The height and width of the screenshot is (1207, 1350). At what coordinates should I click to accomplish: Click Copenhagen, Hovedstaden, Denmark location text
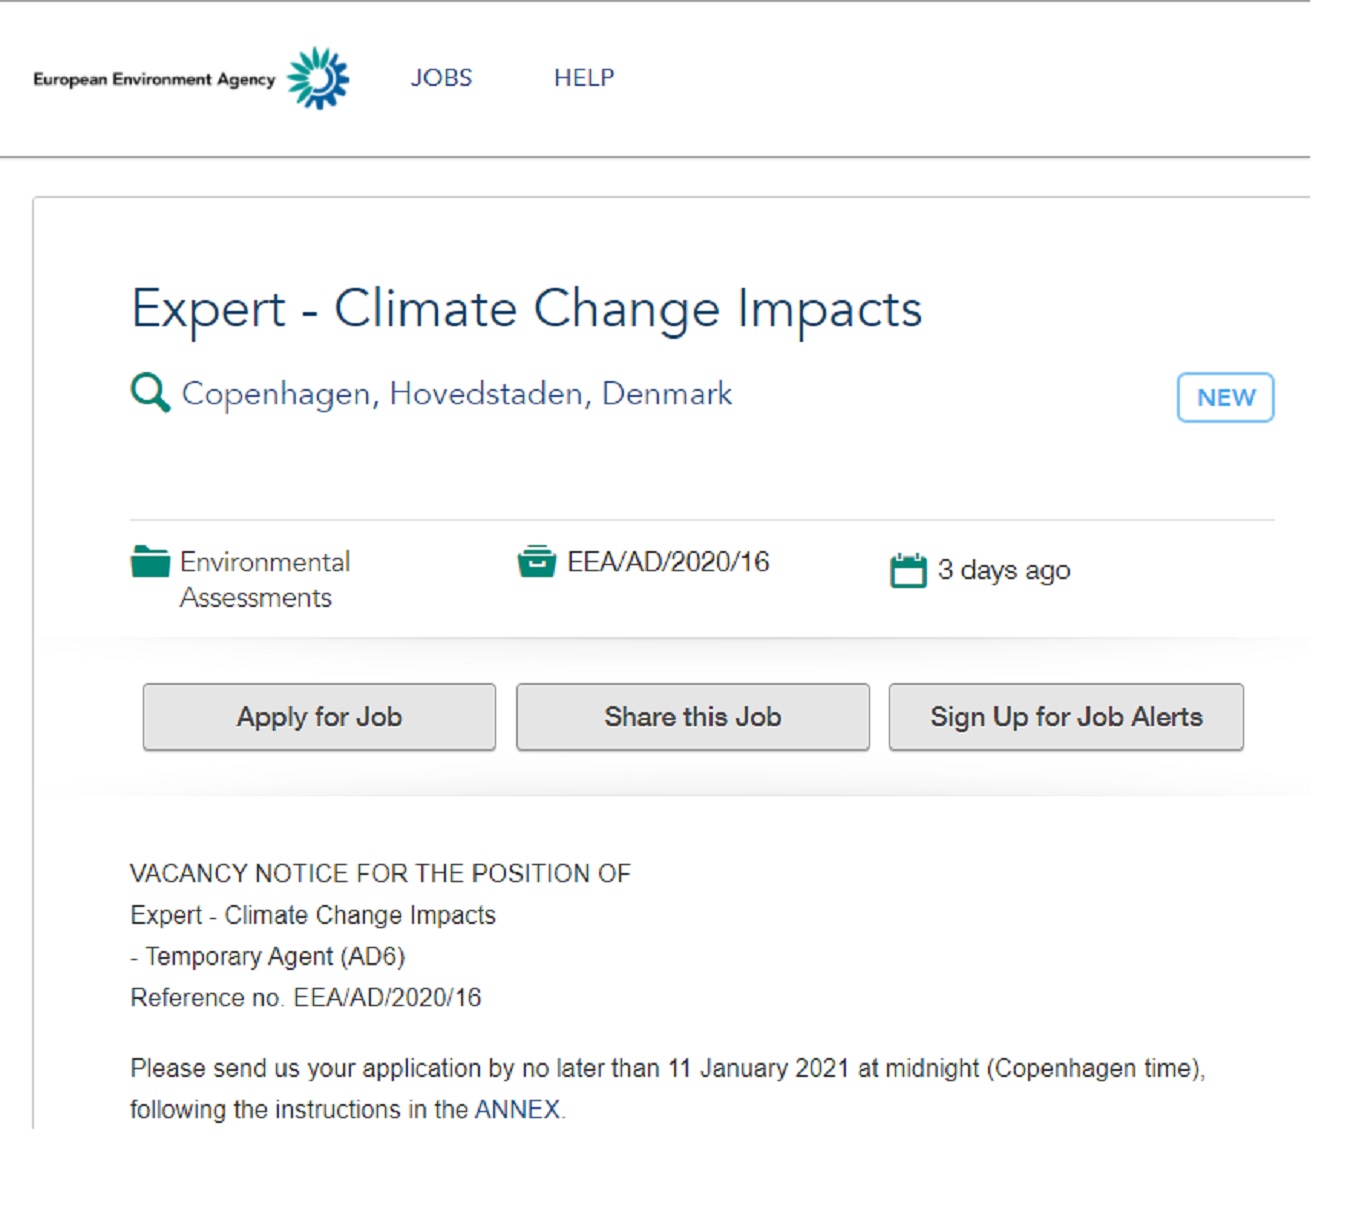pos(457,394)
